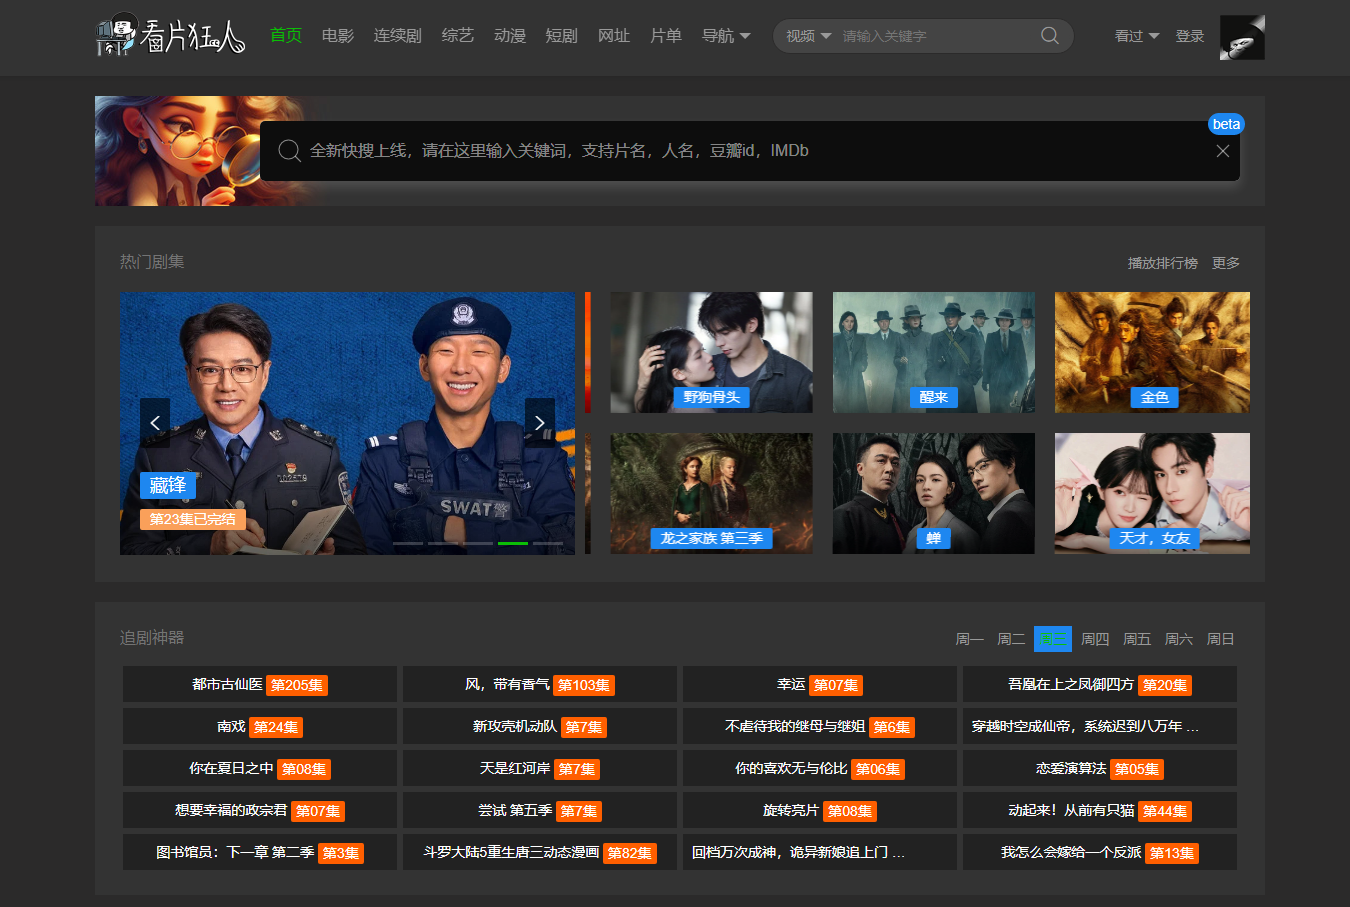The image size is (1350, 907).
Task: Click the magnifier icon in quick search bar
Action: pyautogui.click(x=289, y=151)
